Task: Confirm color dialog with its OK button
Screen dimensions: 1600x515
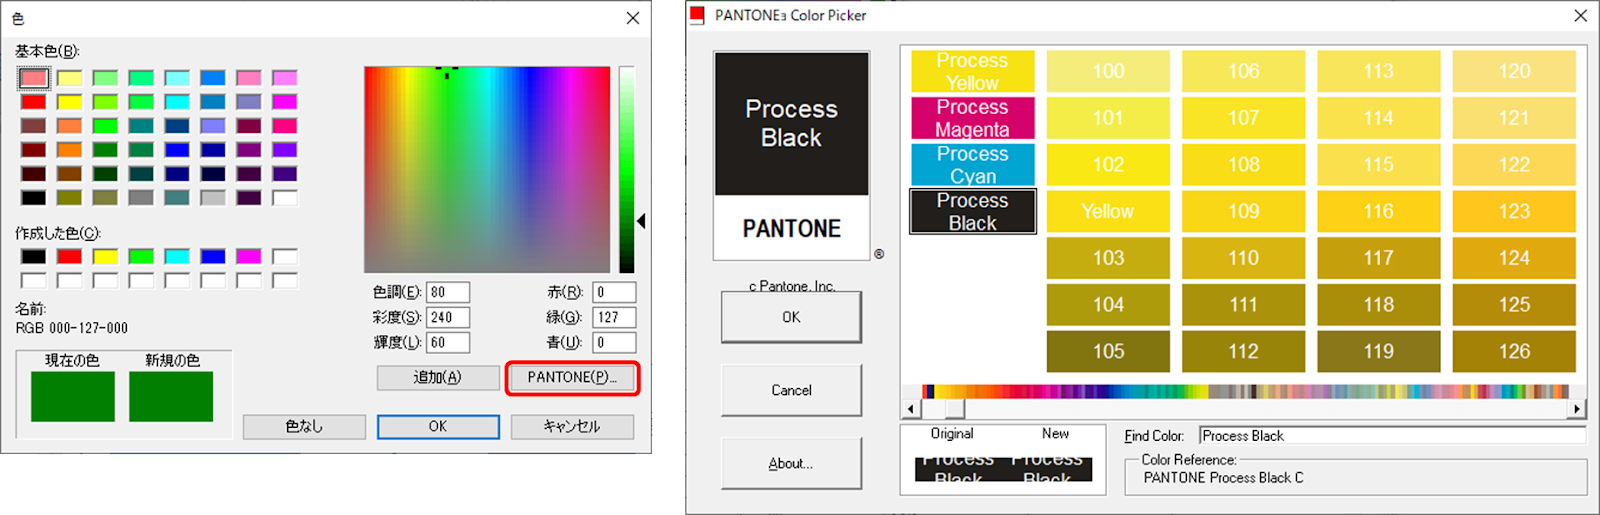Action: click(438, 427)
